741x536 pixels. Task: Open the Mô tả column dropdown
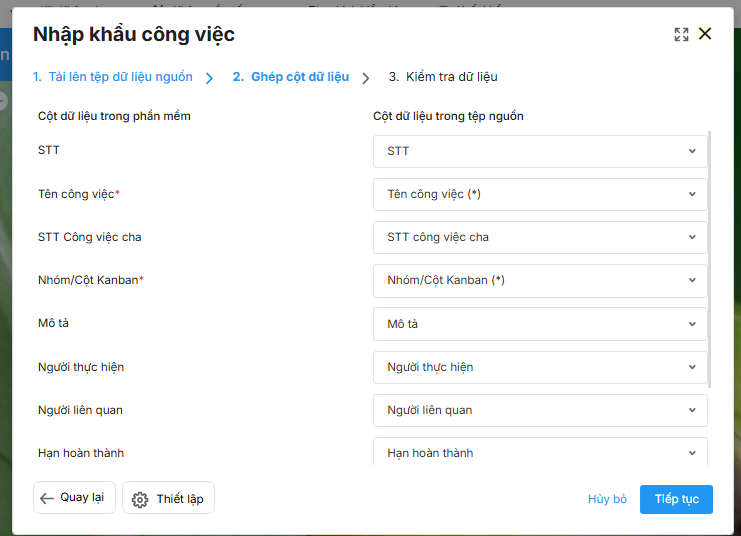540,324
